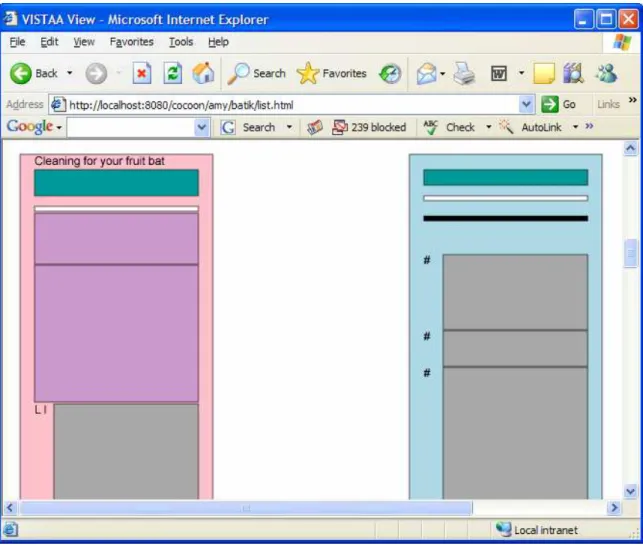Click the status bar page icon
This screenshot has height=546, width=643.
[x=10, y=529]
